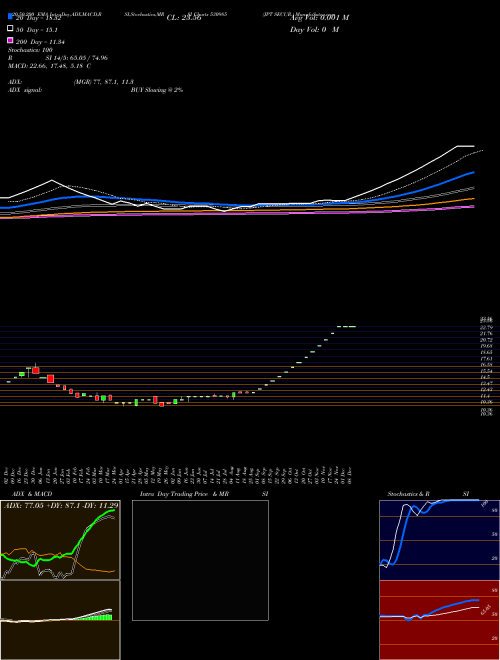Viewport: 500px width, 660px height.
Task: Click the 'Stochastics & R' panel title
Action: tap(409, 494)
